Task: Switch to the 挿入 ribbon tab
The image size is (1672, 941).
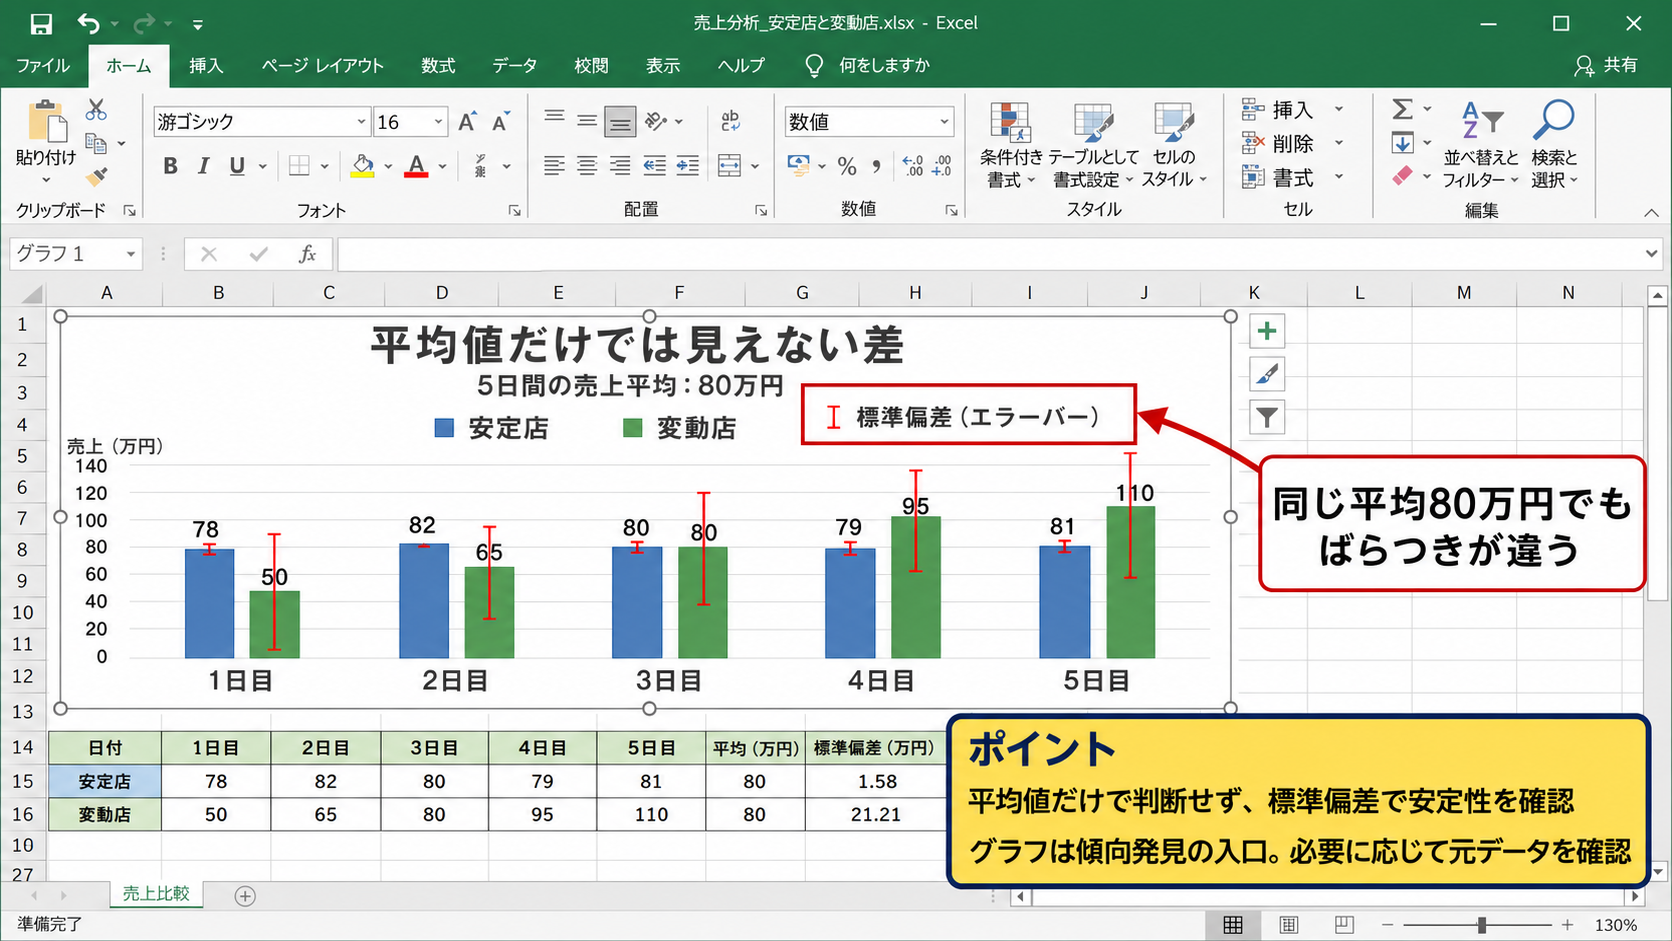Action: click(206, 65)
